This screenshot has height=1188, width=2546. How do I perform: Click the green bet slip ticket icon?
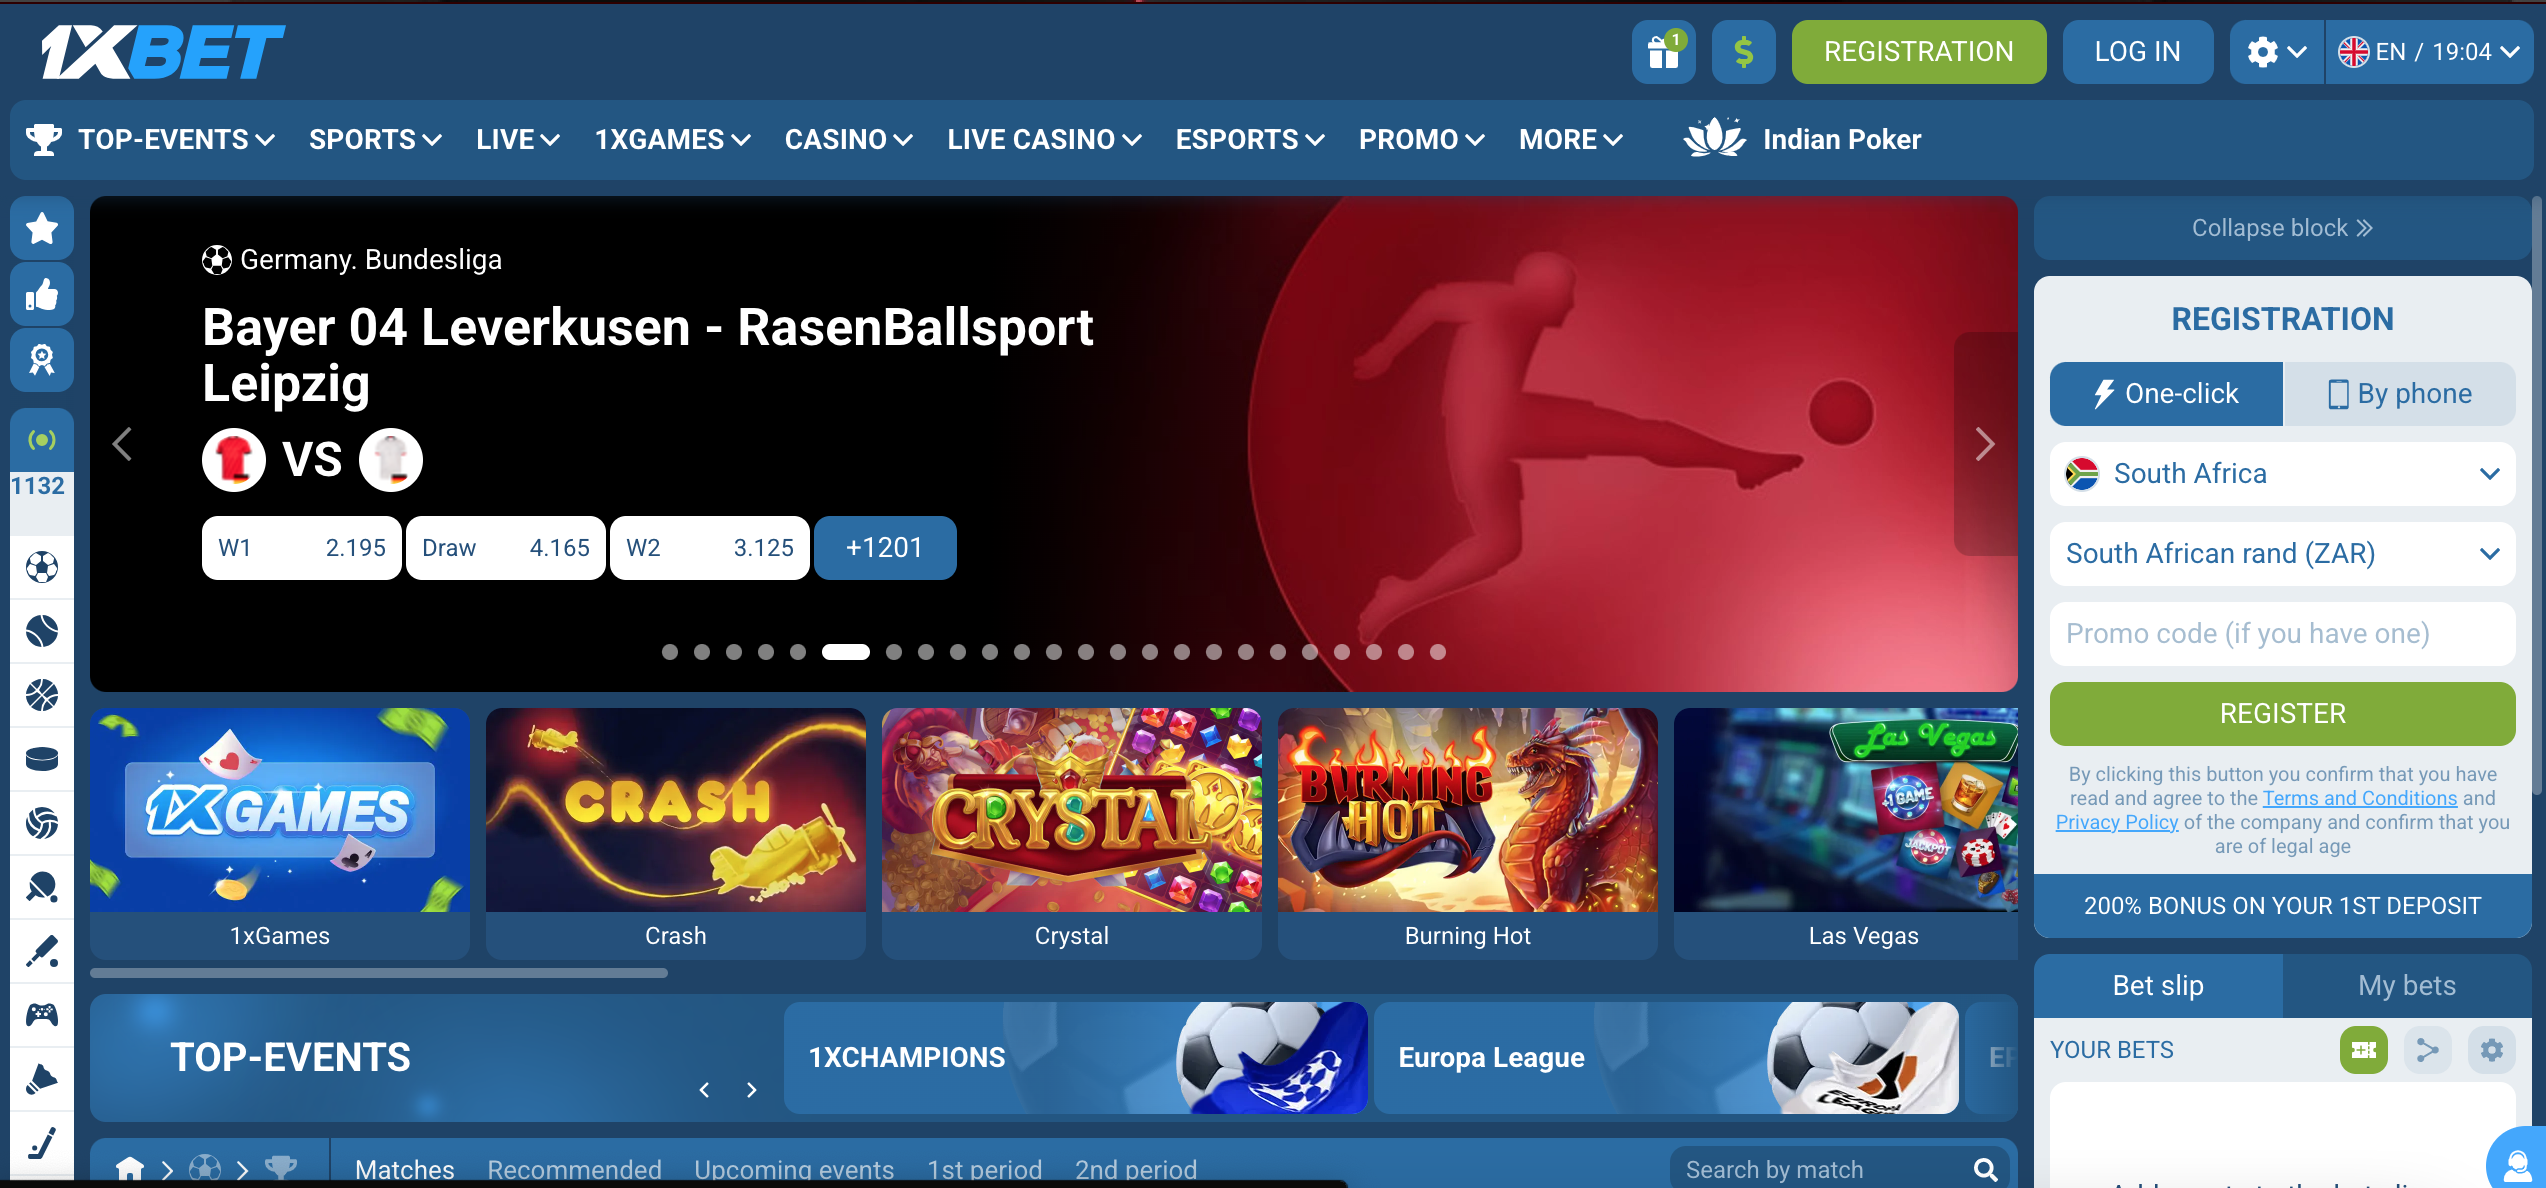pos(2364,1050)
